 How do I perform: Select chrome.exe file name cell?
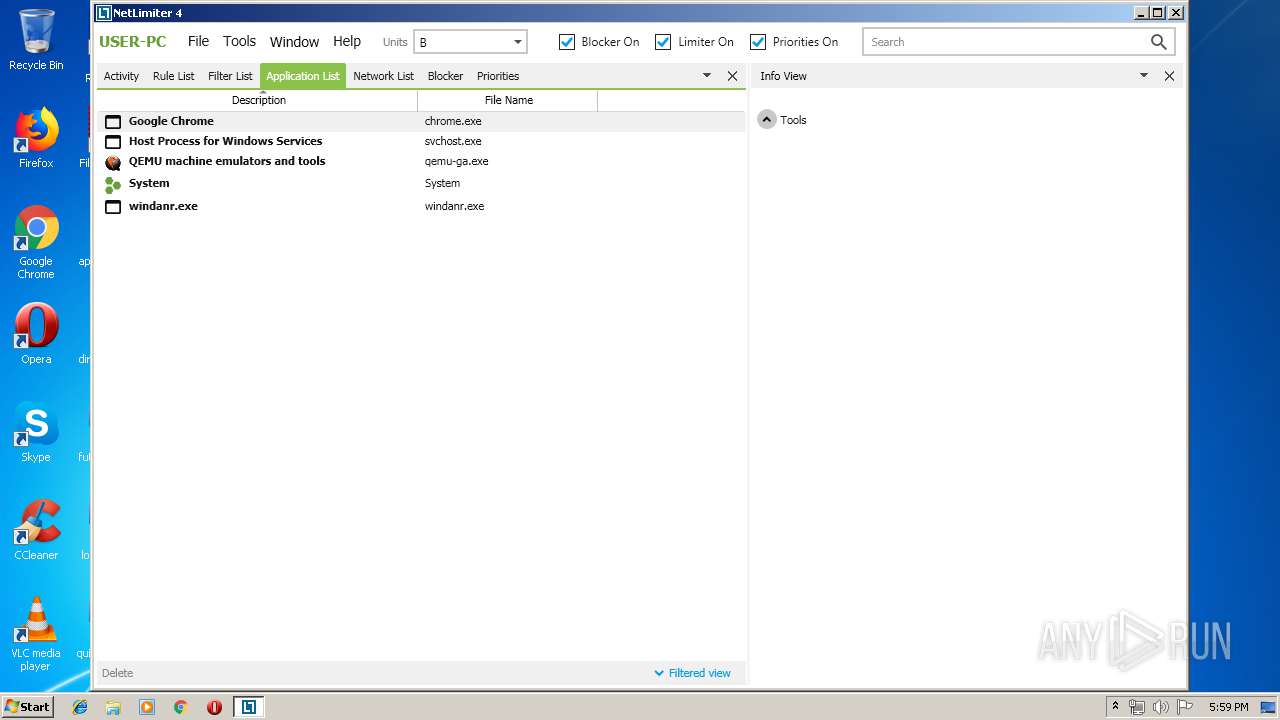click(453, 121)
